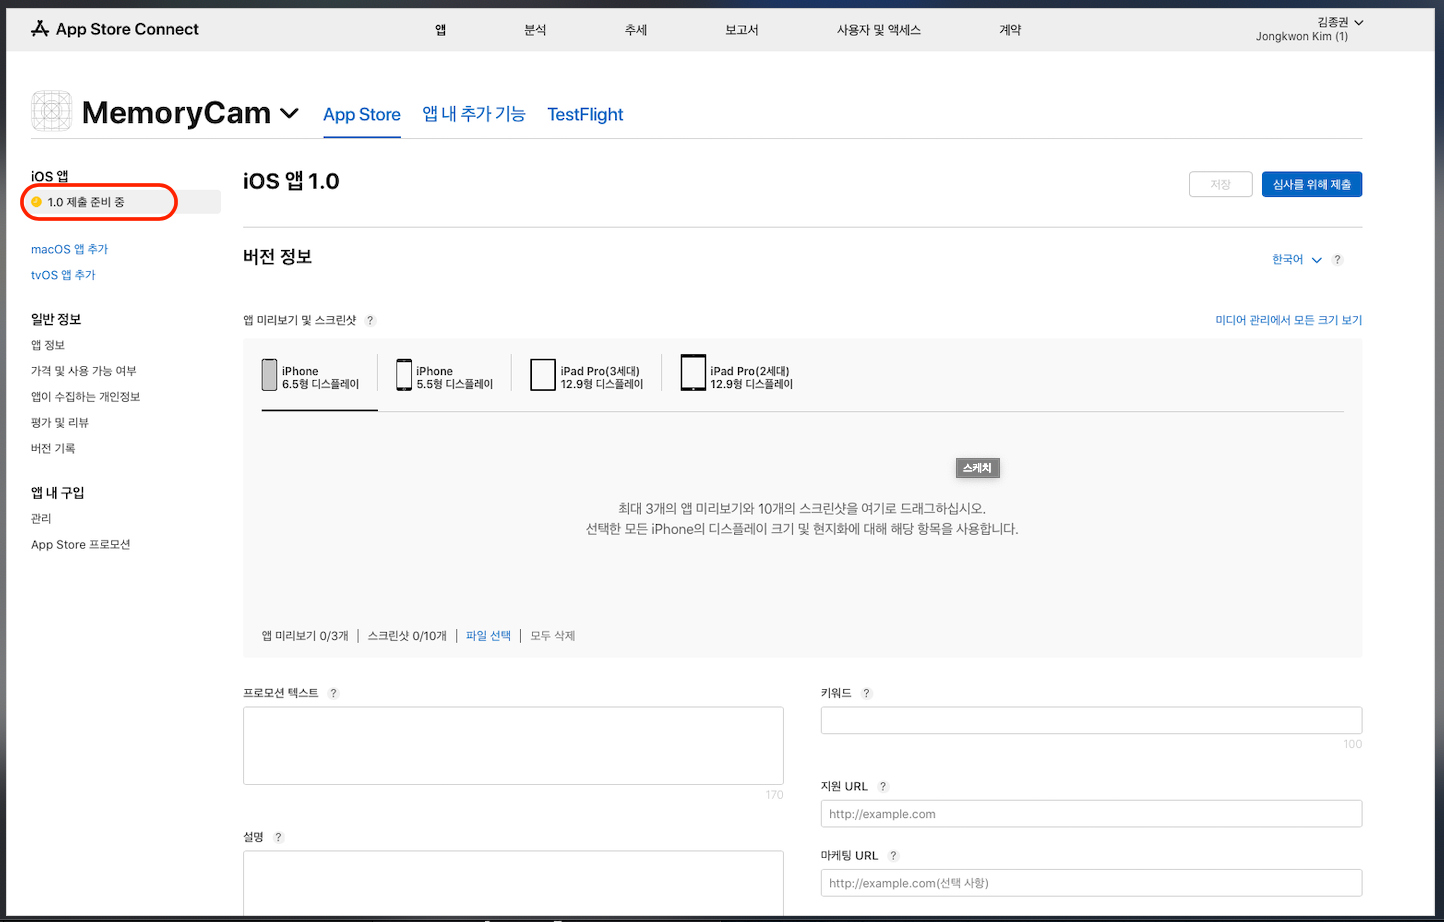Click the screenshot drop zone instruction text
The height and width of the screenshot is (922, 1444).
[x=802, y=519]
